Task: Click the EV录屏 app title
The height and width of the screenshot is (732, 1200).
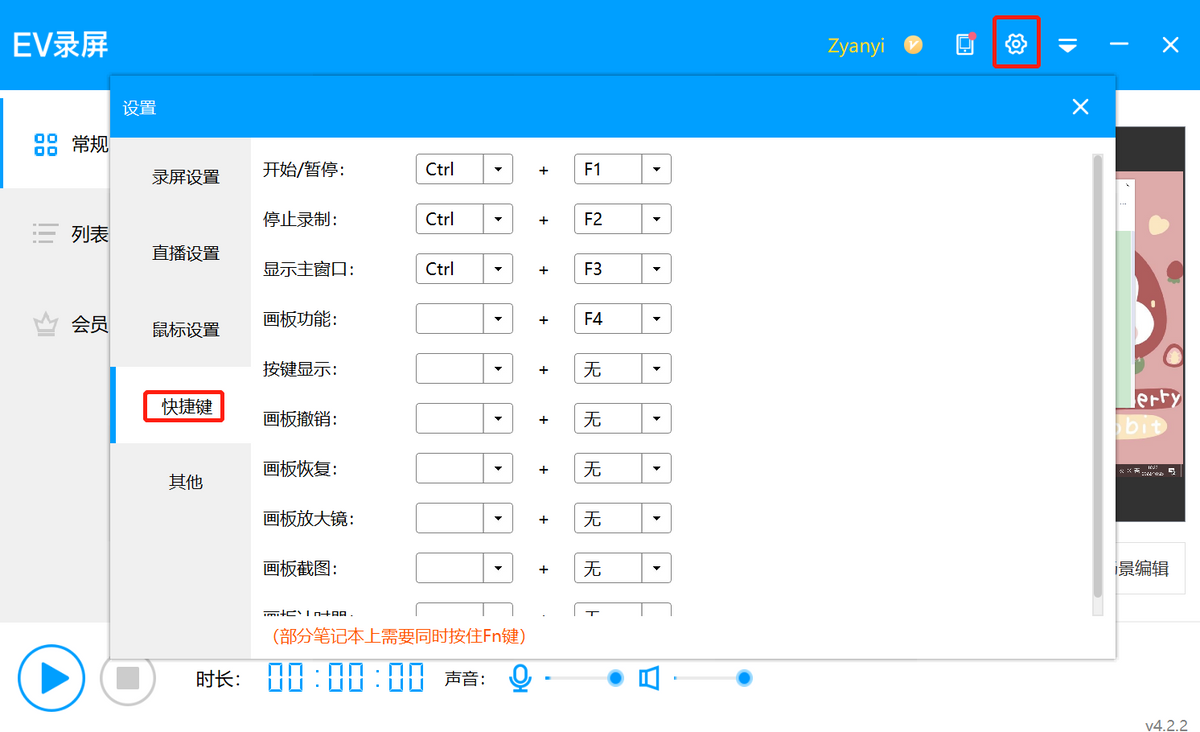Action: (60, 45)
